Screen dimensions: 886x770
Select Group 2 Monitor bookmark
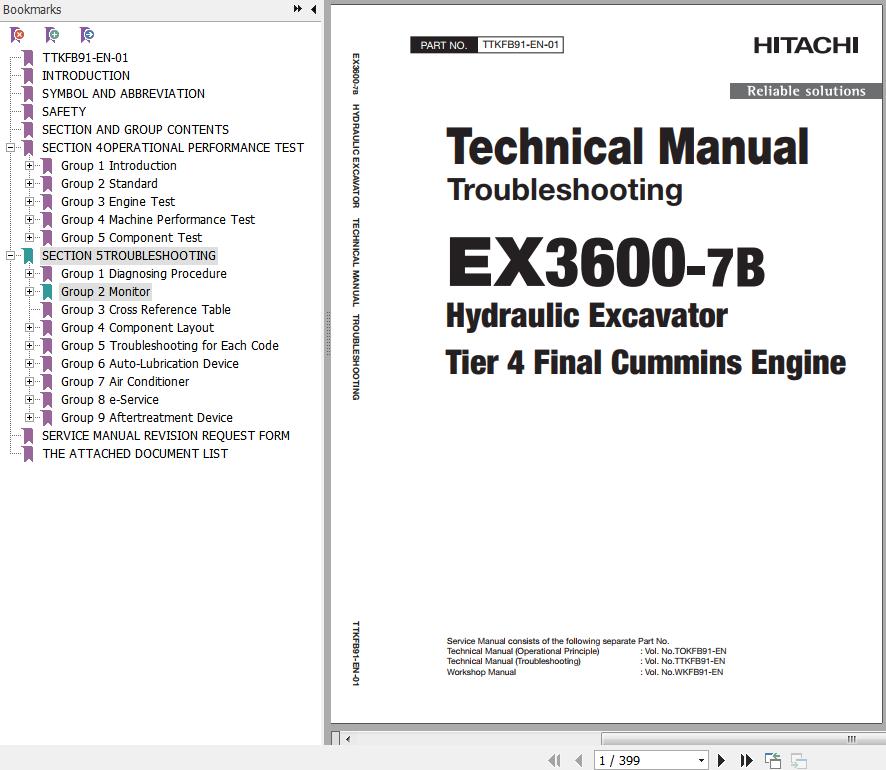[x=106, y=292]
